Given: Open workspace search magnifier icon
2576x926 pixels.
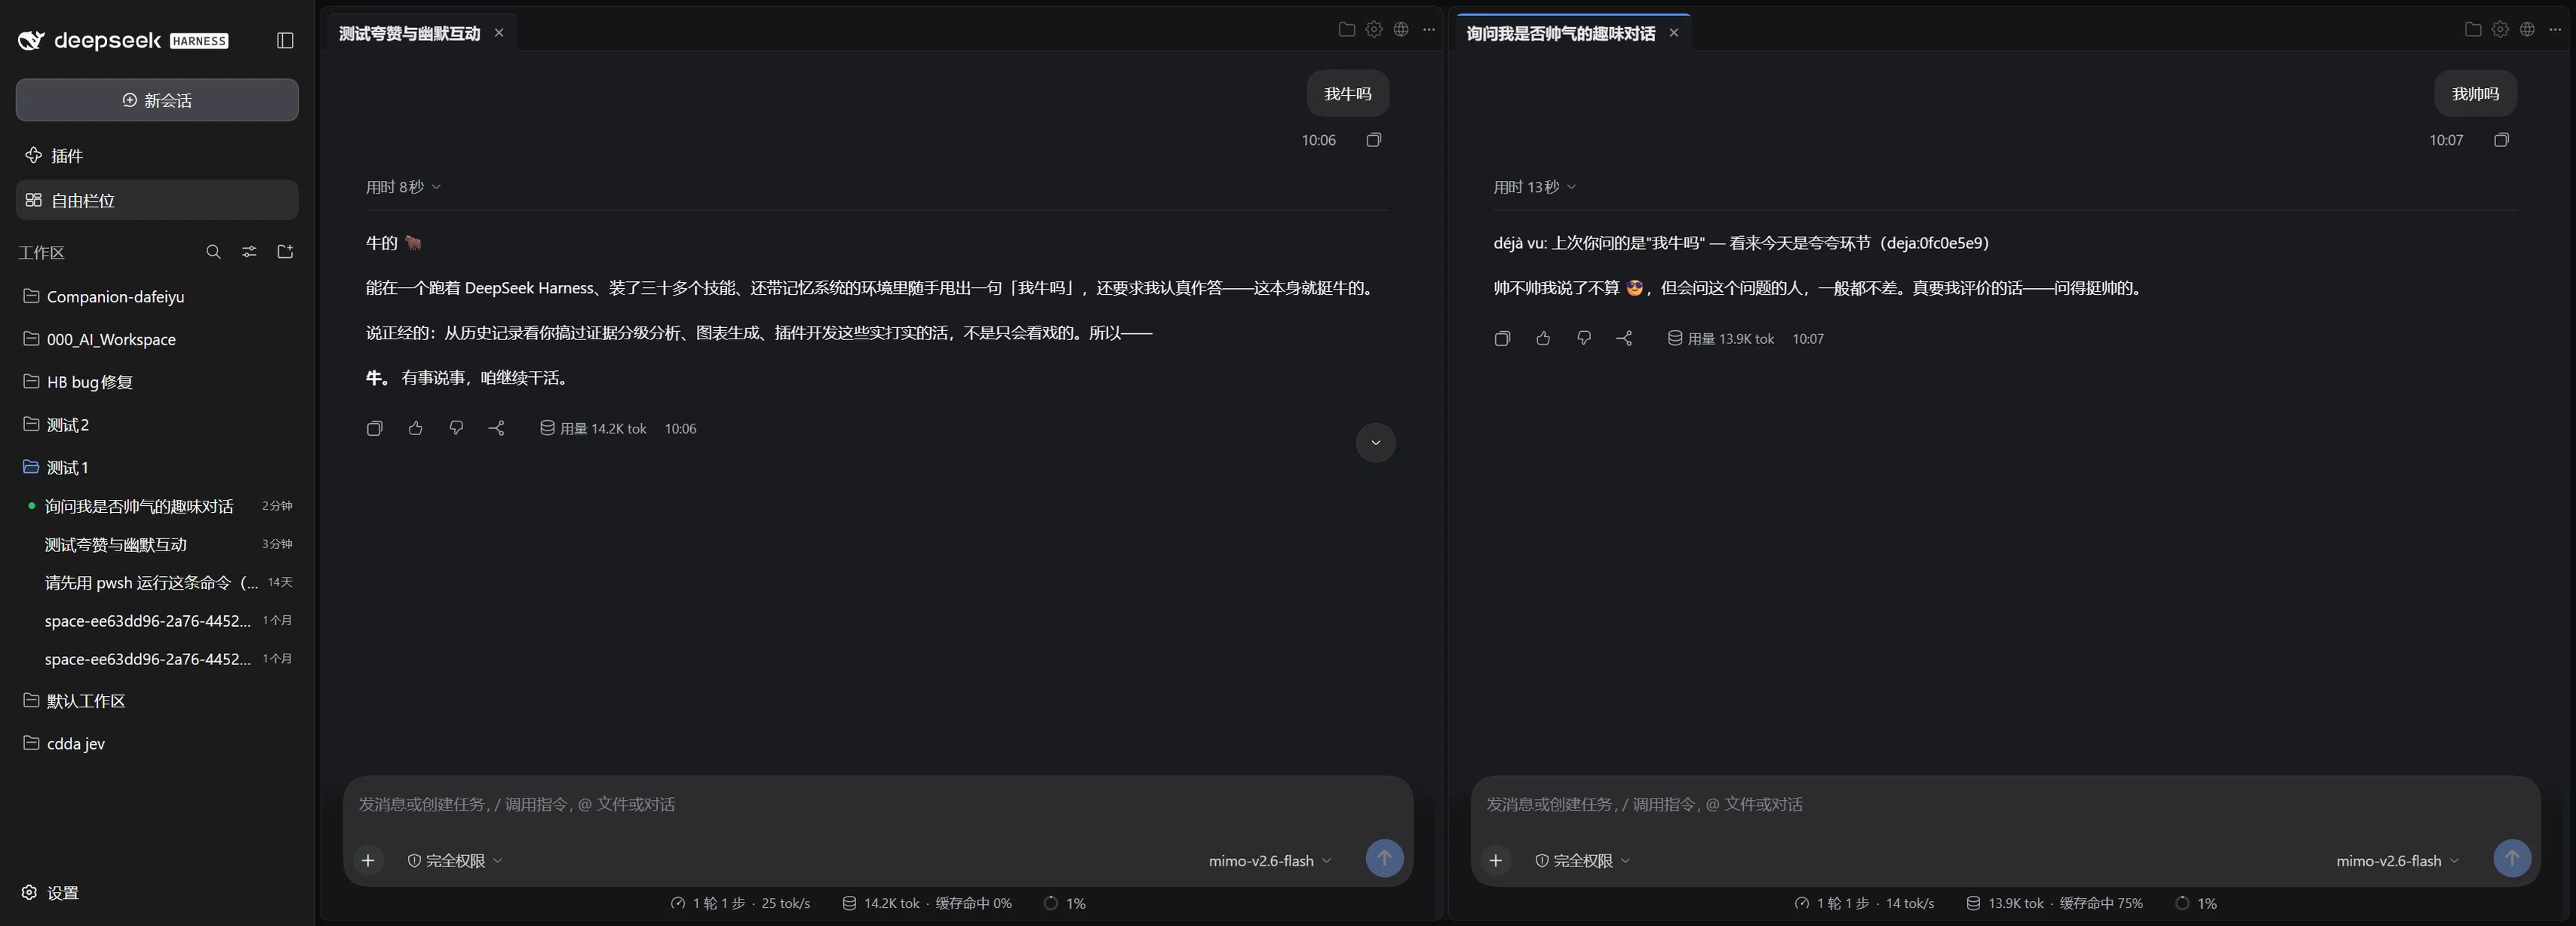Looking at the screenshot, I should tap(213, 252).
